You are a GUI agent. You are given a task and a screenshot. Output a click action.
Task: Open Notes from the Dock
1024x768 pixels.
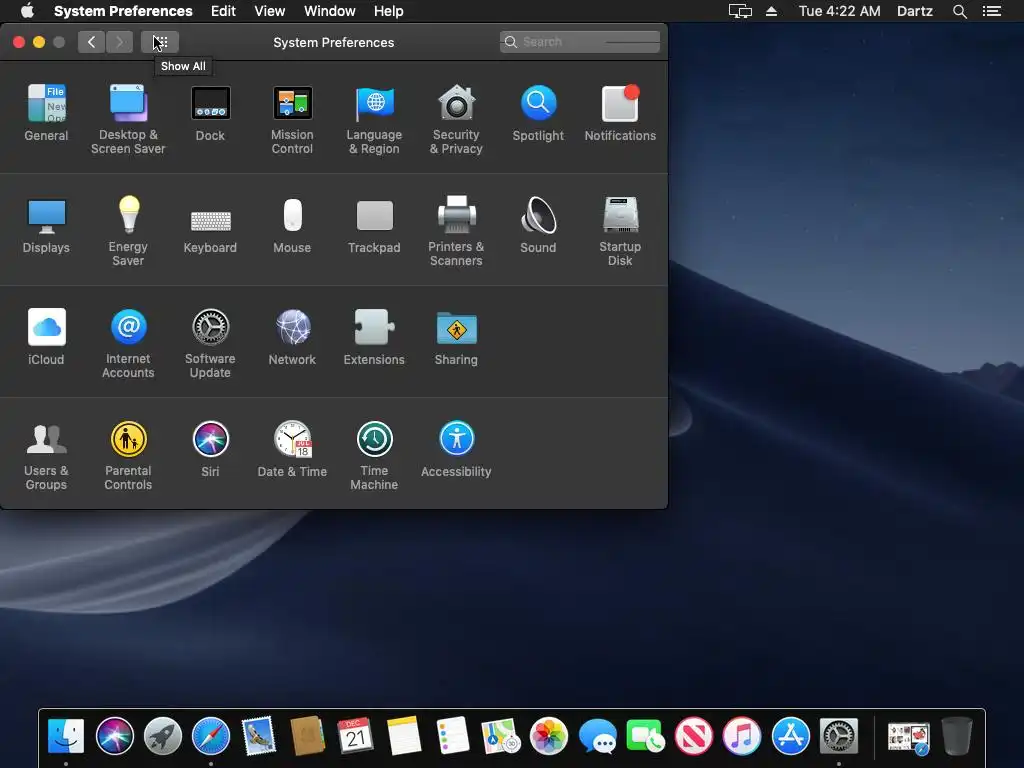(x=404, y=736)
